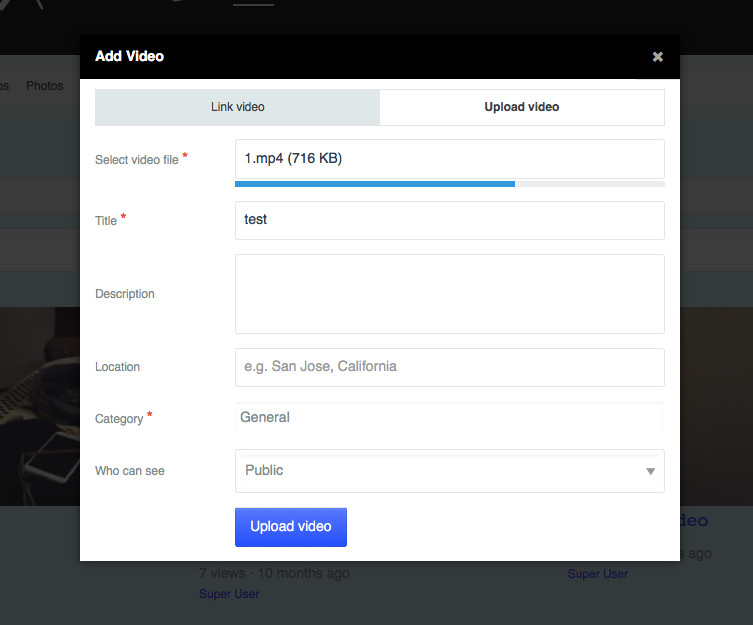The width and height of the screenshot is (753, 625).
Task: Open the Category field showing General
Action: pos(449,418)
